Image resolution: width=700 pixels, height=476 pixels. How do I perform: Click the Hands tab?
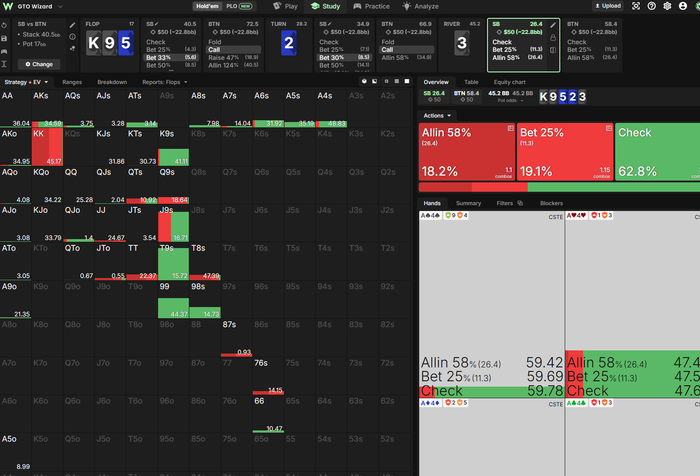[x=432, y=203]
